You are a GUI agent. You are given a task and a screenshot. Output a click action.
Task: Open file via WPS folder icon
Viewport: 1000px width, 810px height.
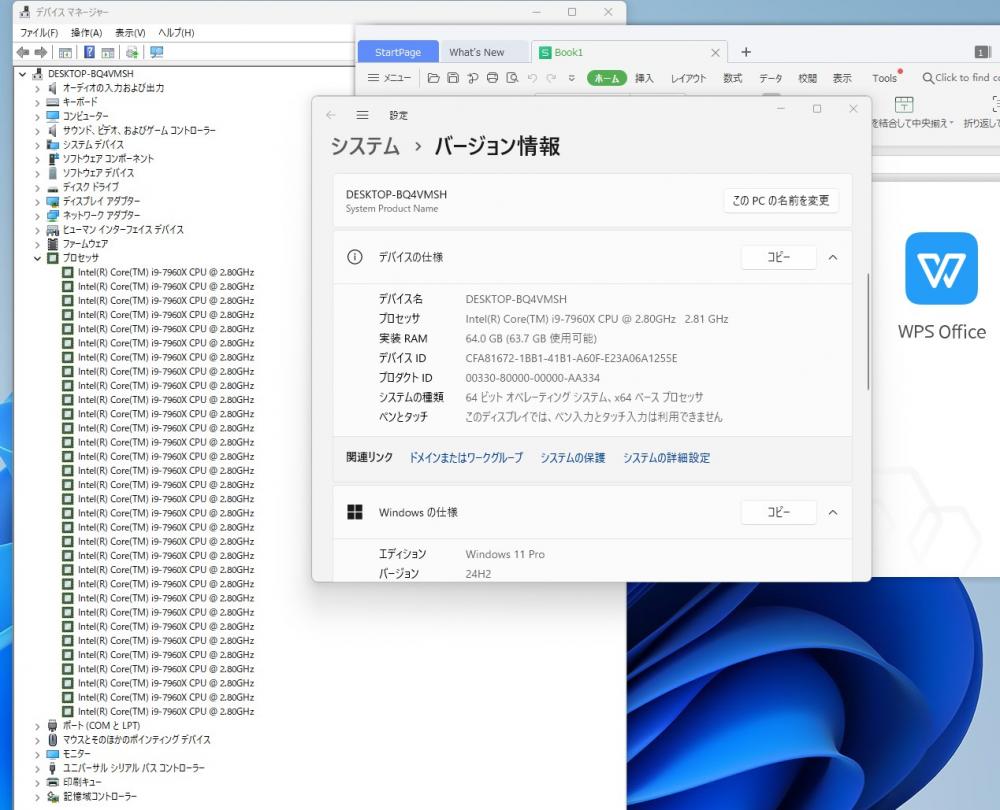click(434, 78)
